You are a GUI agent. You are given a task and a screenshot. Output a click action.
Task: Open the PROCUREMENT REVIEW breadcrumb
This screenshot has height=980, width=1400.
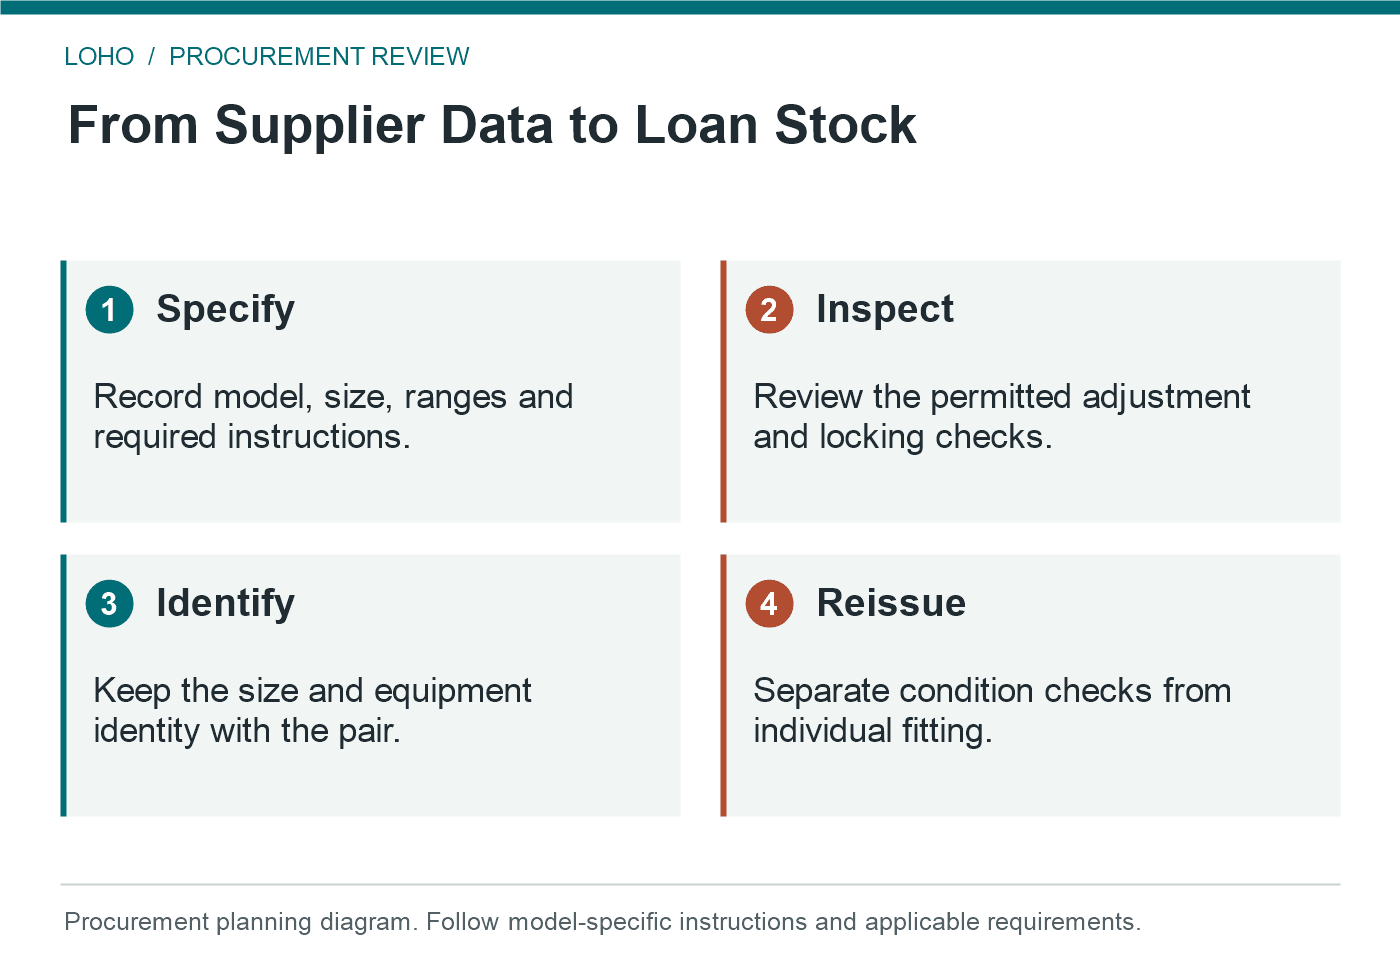[319, 56]
